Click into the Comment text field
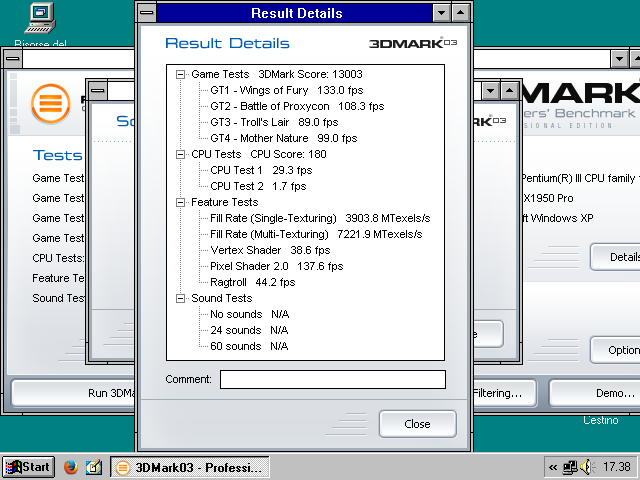The height and width of the screenshot is (480, 640). [333, 379]
